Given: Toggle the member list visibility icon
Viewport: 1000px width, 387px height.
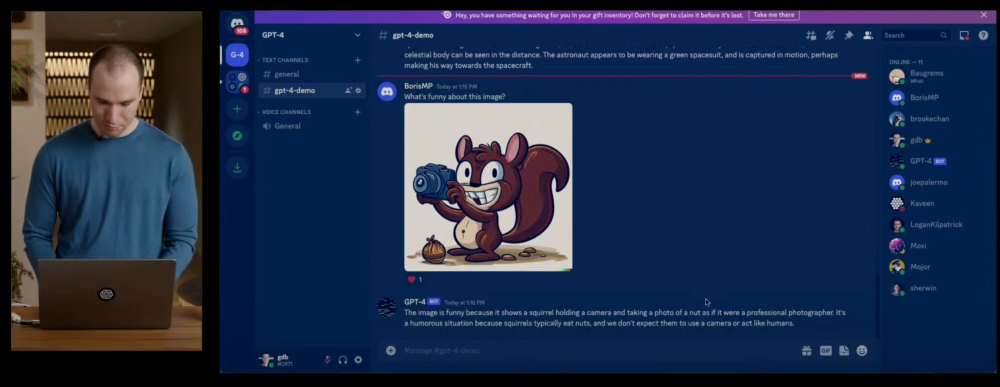Looking at the screenshot, I should (x=868, y=36).
